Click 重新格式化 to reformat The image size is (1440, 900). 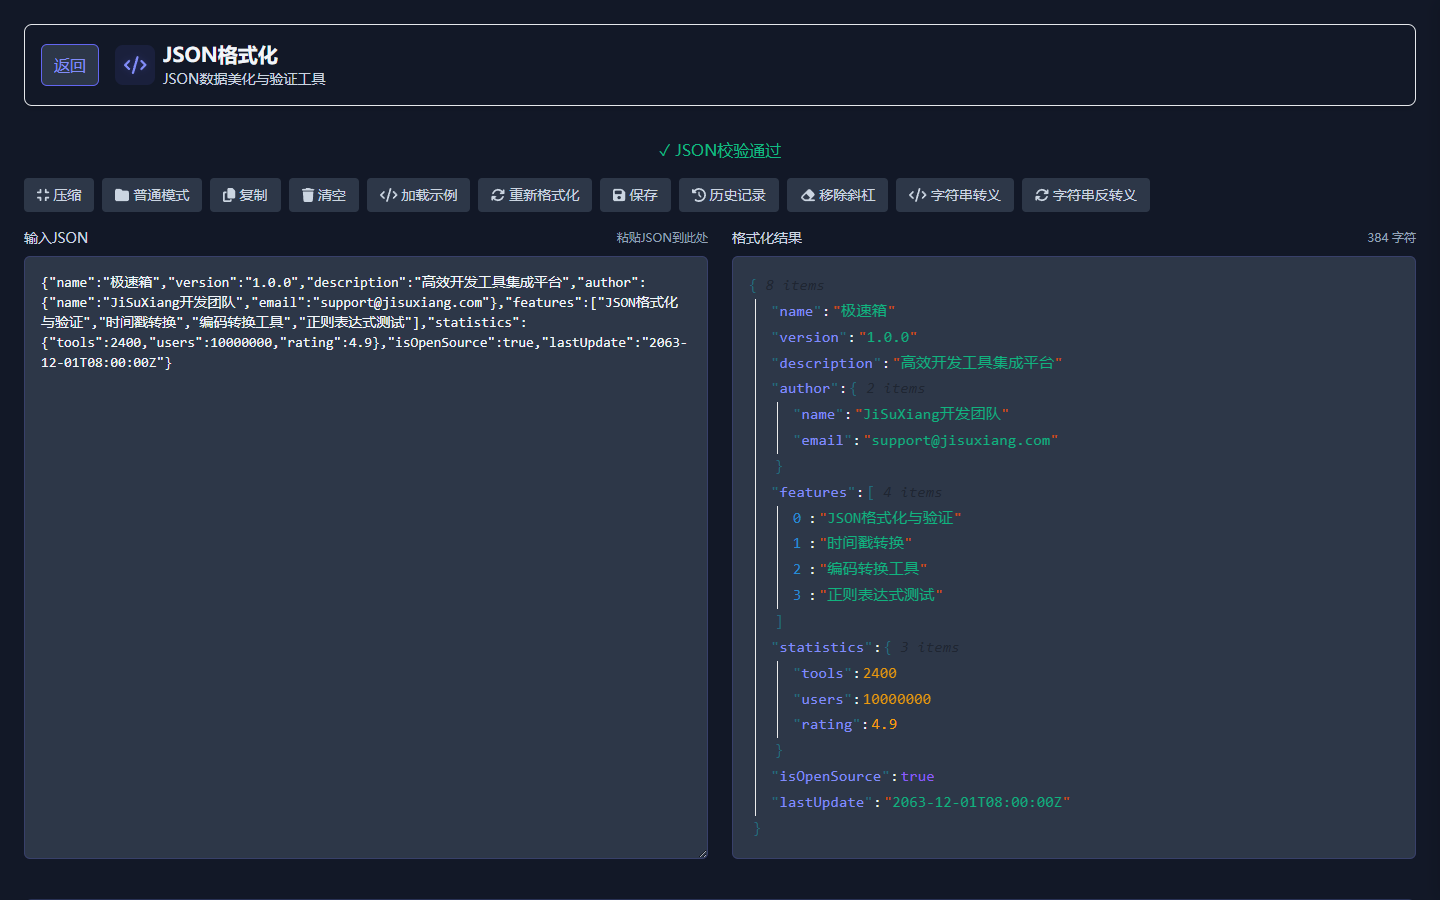[x=535, y=195]
